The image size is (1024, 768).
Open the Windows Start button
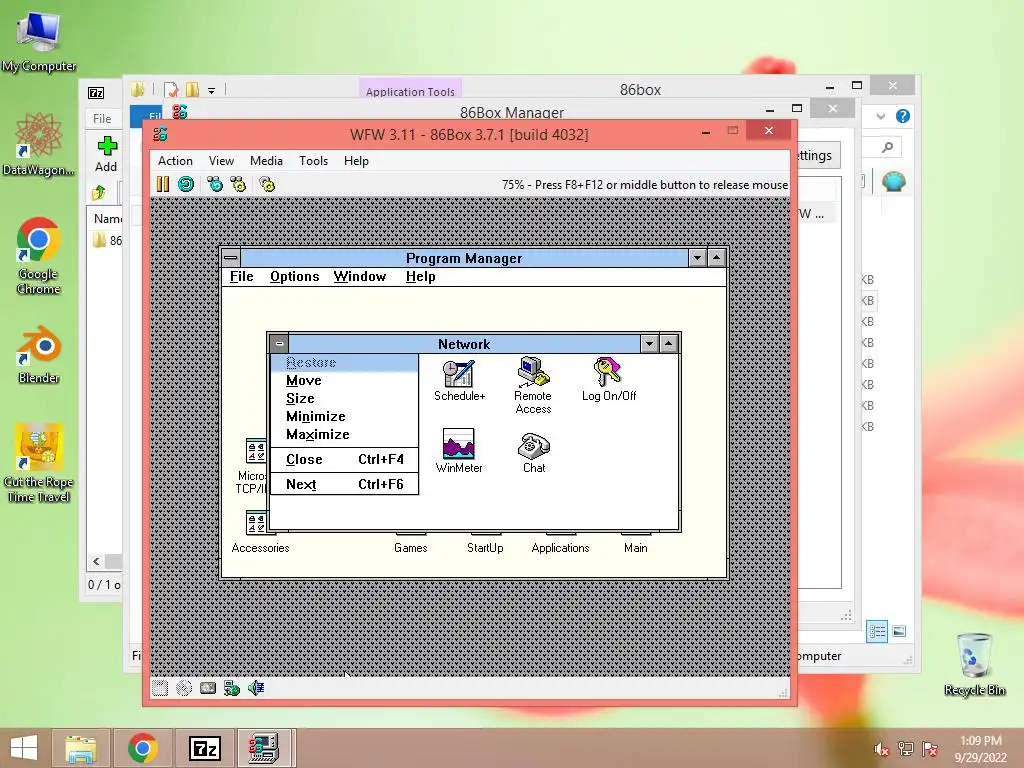(x=25, y=748)
